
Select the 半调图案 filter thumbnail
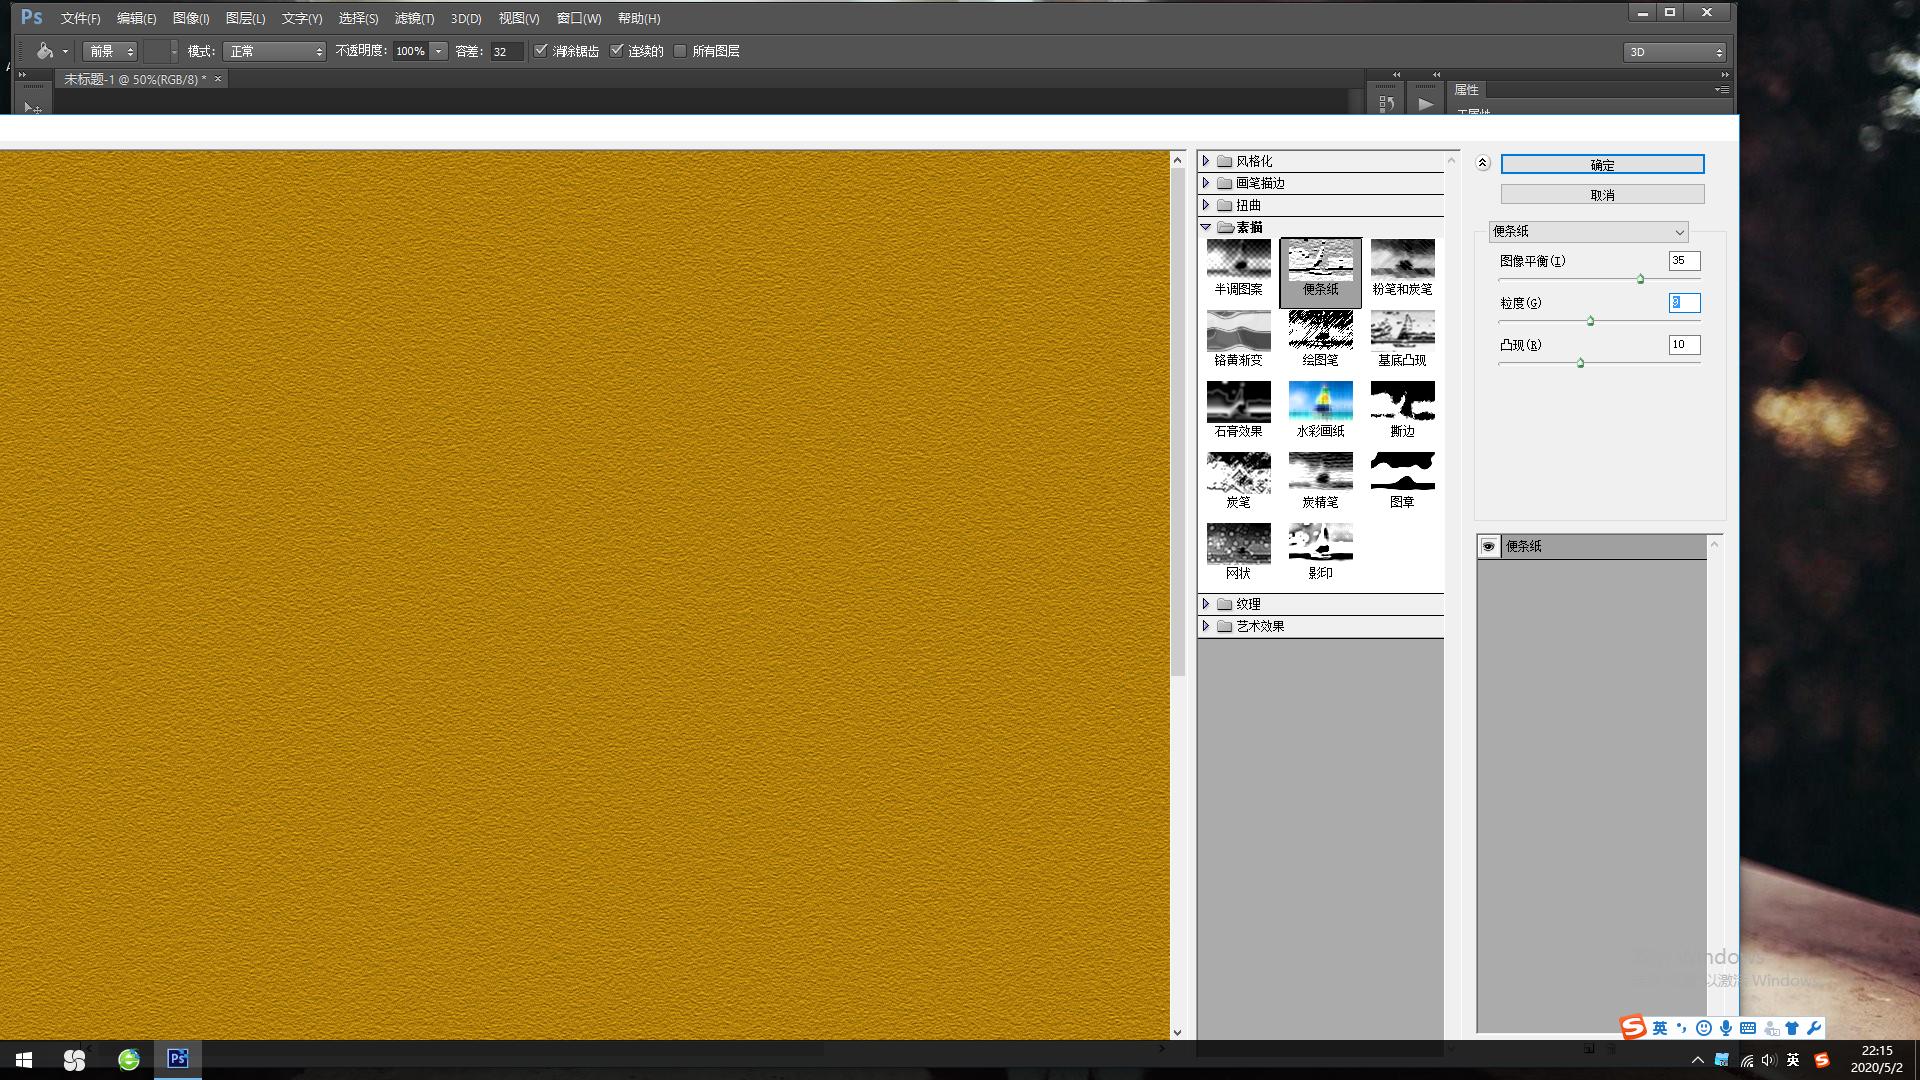1238,260
